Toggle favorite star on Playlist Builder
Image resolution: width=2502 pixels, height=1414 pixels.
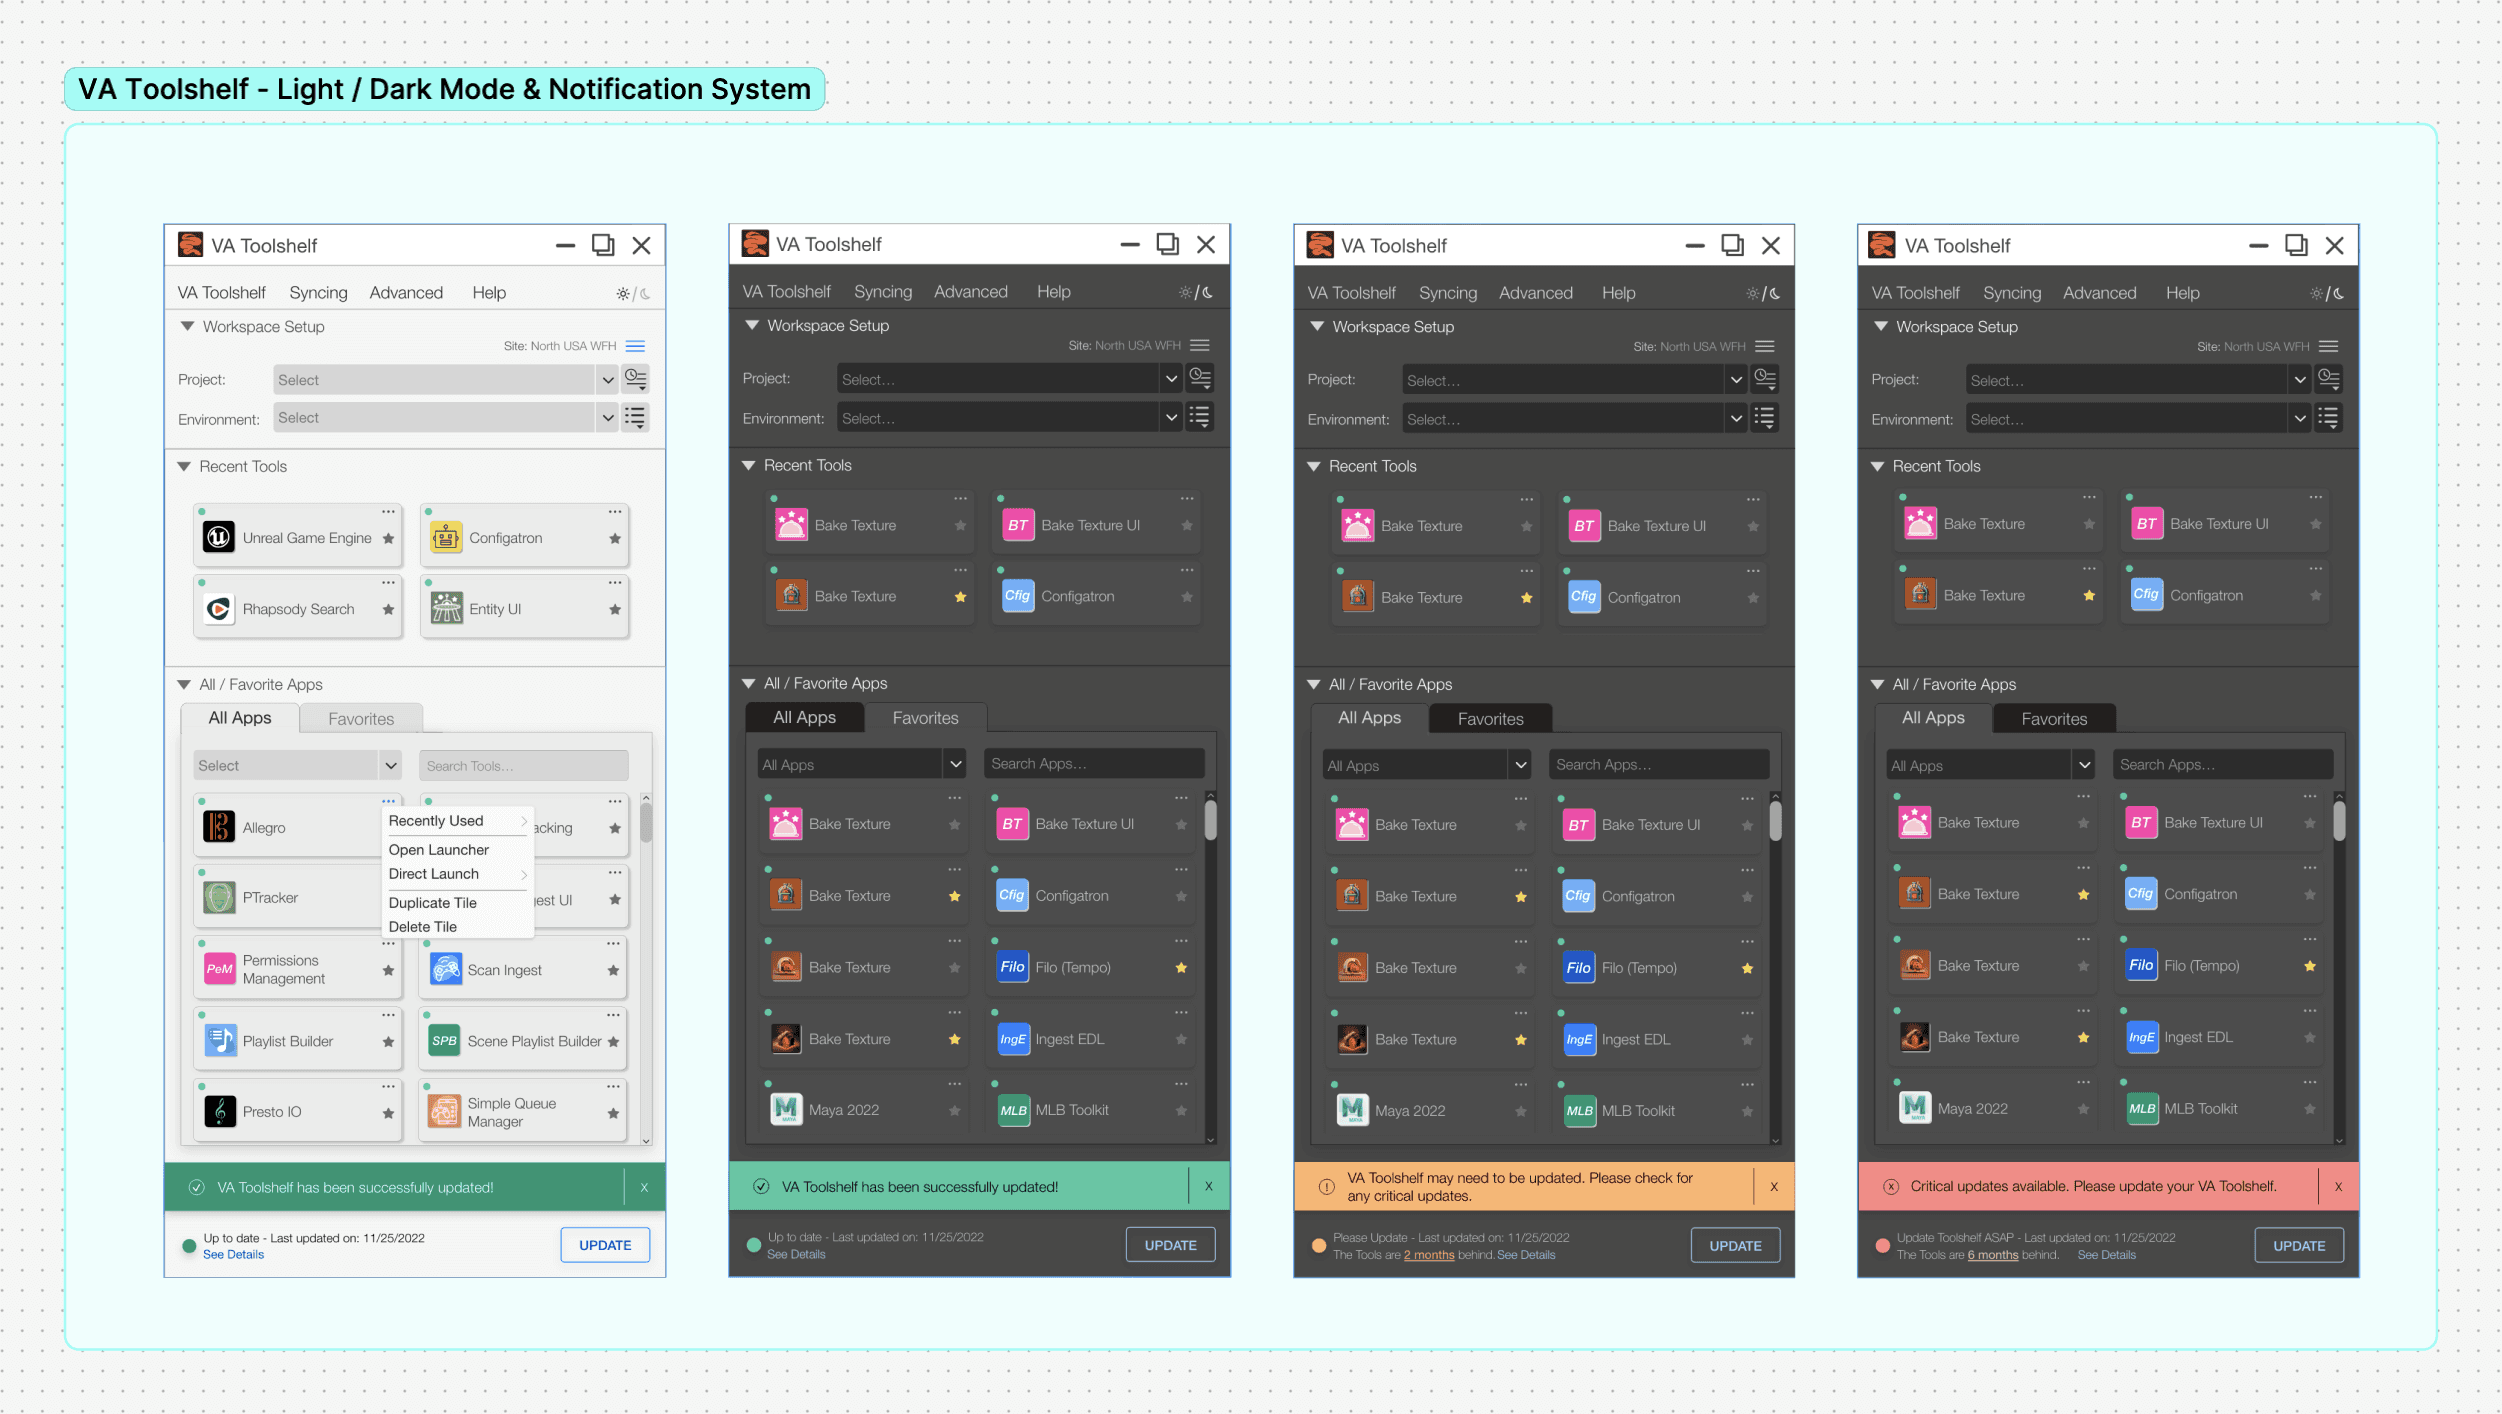(388, 1041)
